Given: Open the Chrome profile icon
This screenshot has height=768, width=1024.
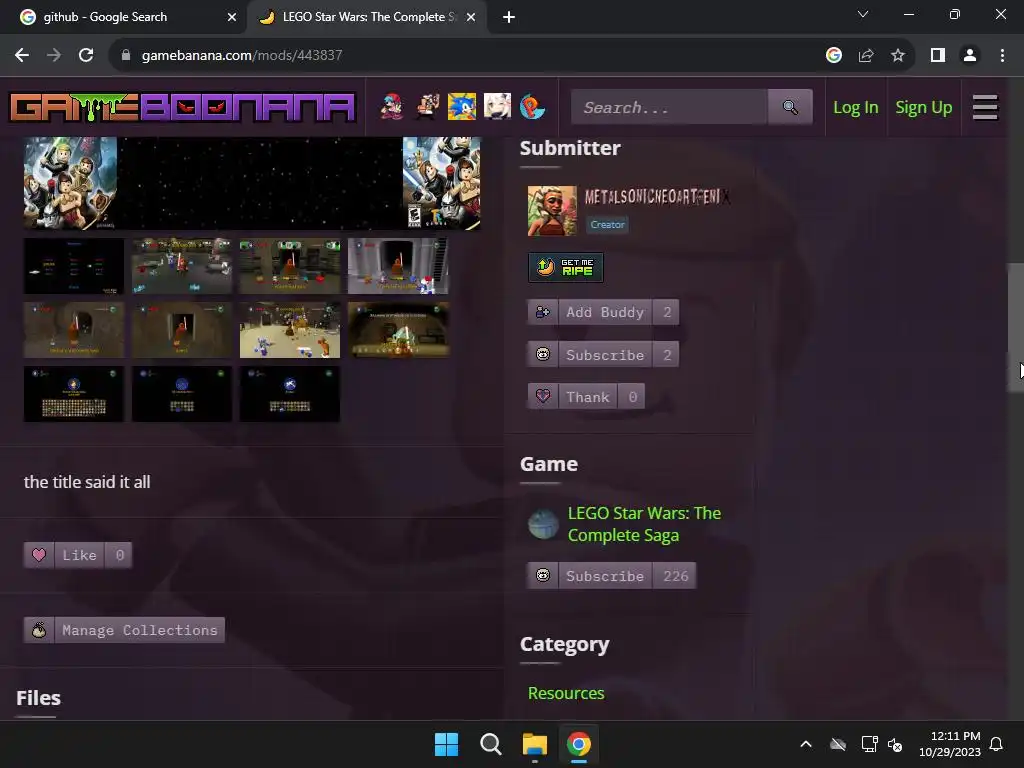Looking at the screenshot, I should [970, 55].
